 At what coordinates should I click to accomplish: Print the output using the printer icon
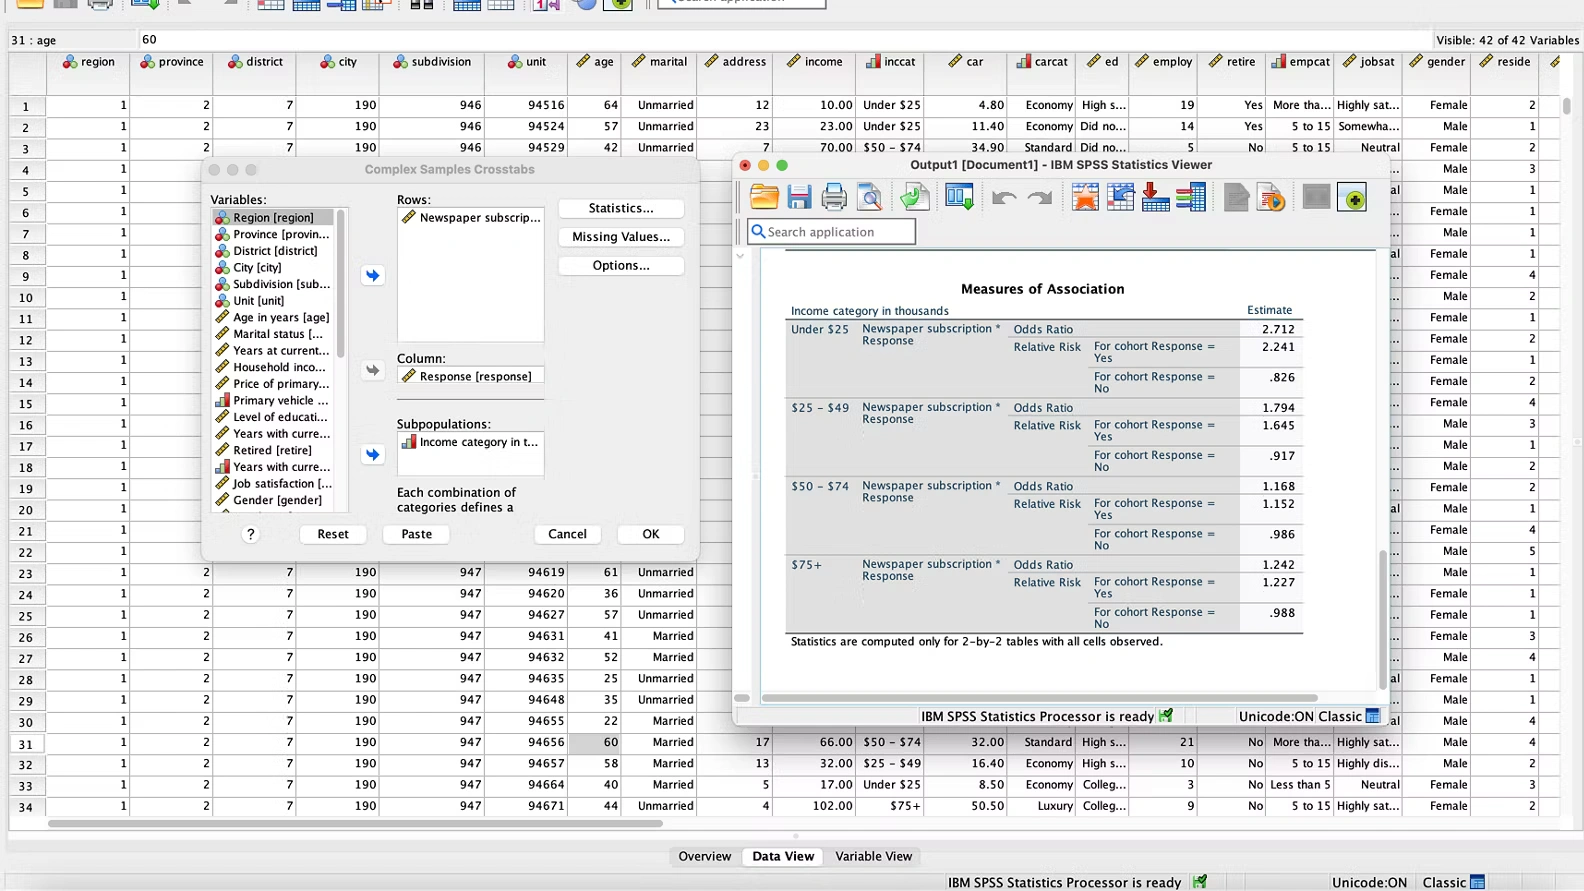click(834, 198)
